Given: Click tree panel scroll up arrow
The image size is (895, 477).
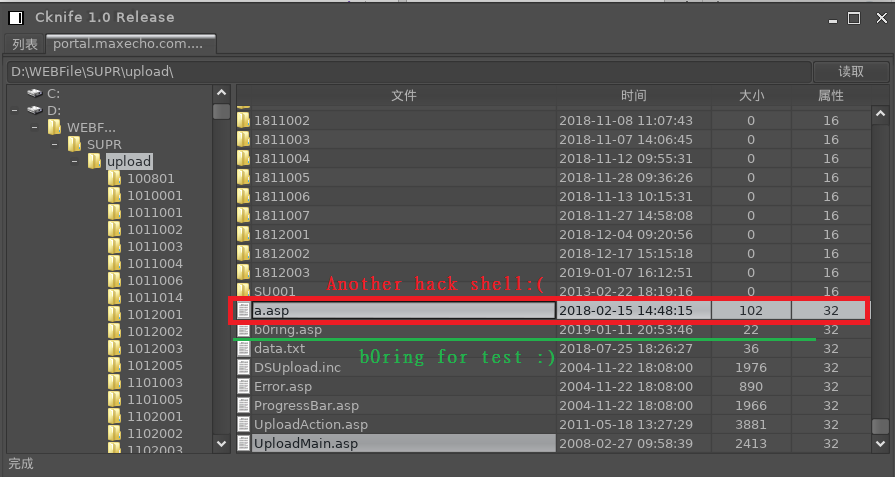Looking at the screenshot, I should click(x=221, y=93).
